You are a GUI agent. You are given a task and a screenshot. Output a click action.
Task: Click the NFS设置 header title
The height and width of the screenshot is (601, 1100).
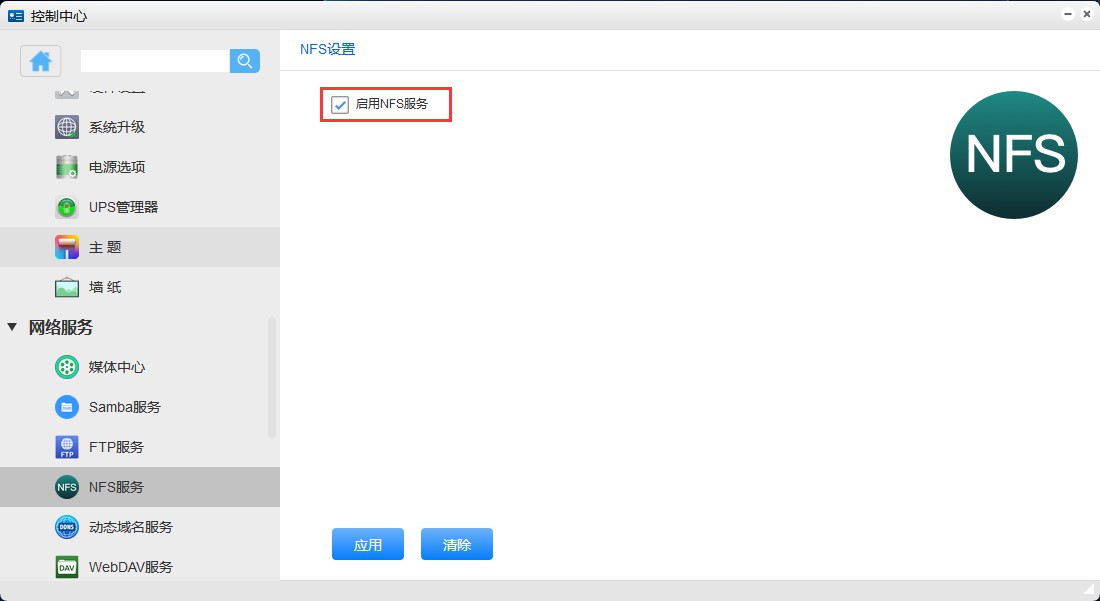point(327,49)
